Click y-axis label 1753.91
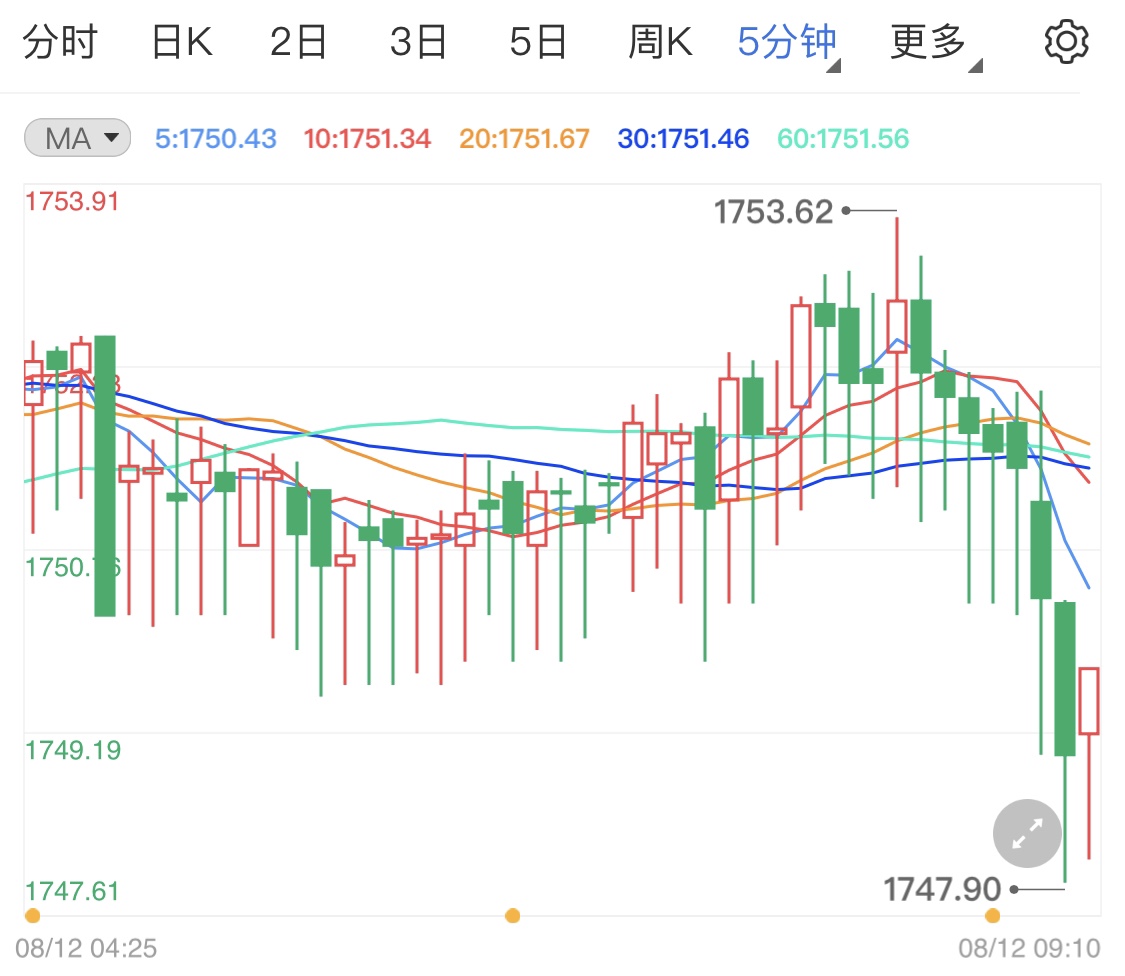Viewport: 1125px width, 976px height. pyautogui.click(x=72, y=202)
